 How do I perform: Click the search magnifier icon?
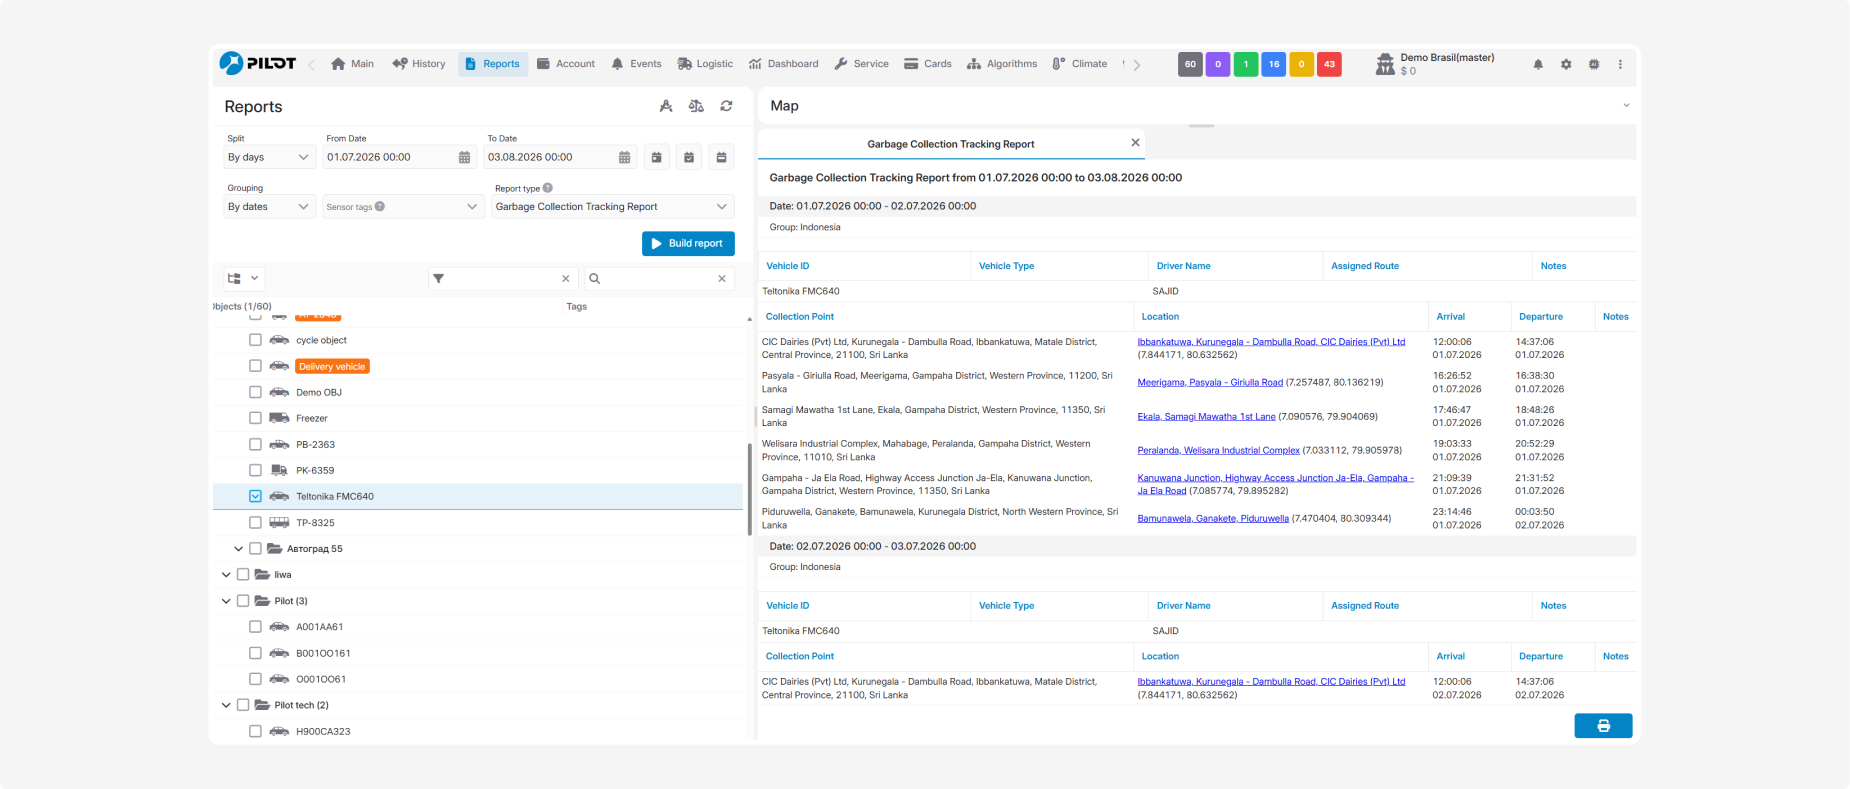point(594,279)
